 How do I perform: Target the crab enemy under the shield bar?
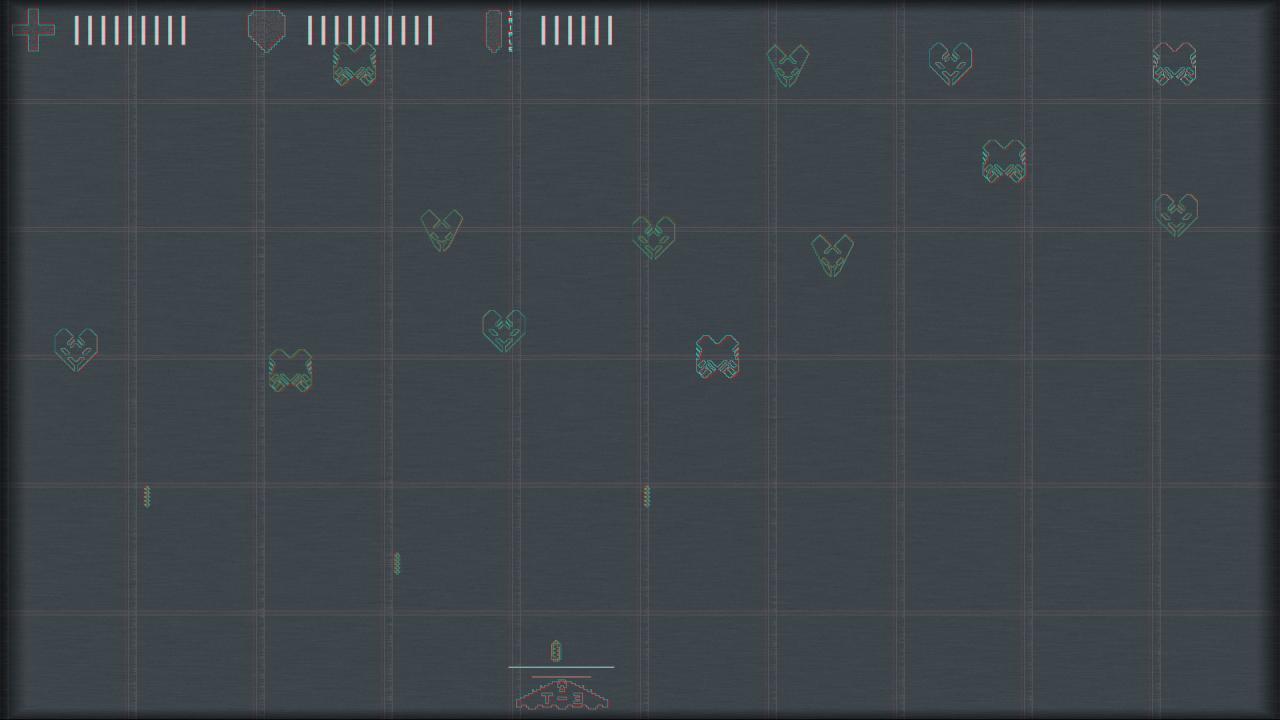[355, 64]
